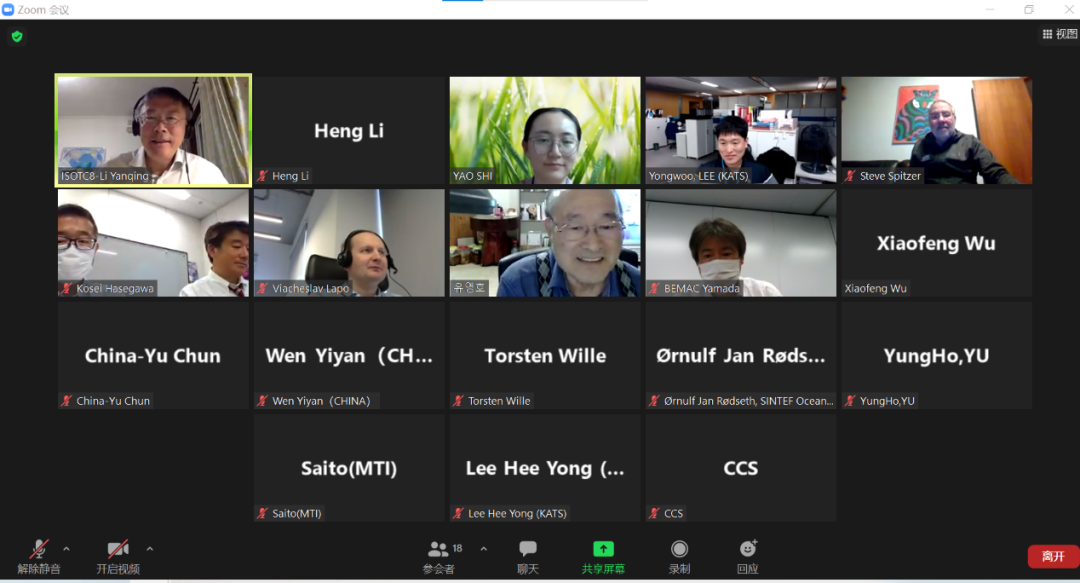Open reactions smiley icon
The width and height of the screenshot is (1080, 583).
[x=748, y=548]
